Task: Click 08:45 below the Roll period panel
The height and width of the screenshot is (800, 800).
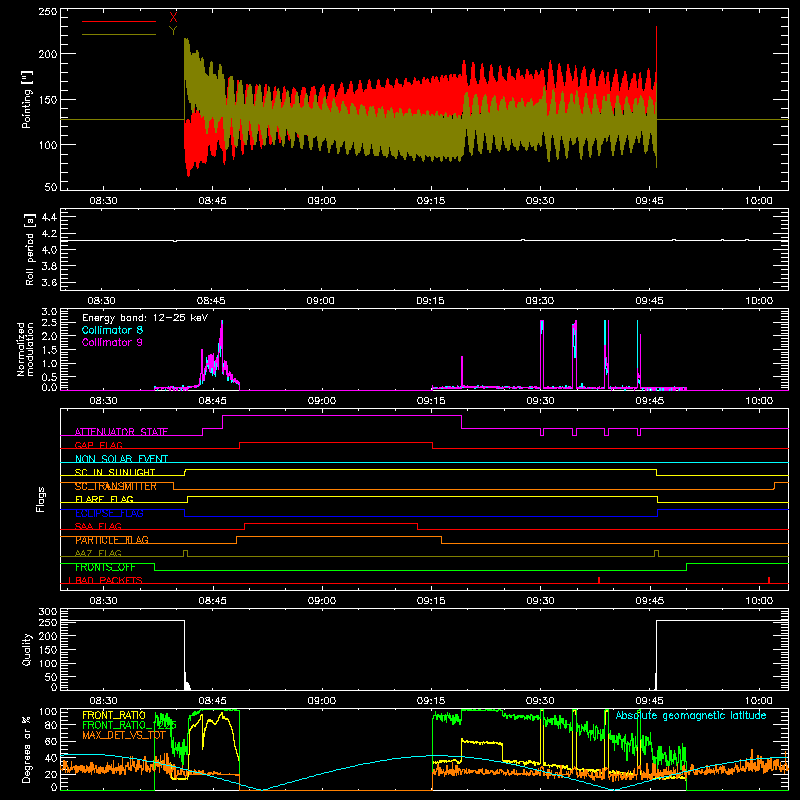Action: 211,301
